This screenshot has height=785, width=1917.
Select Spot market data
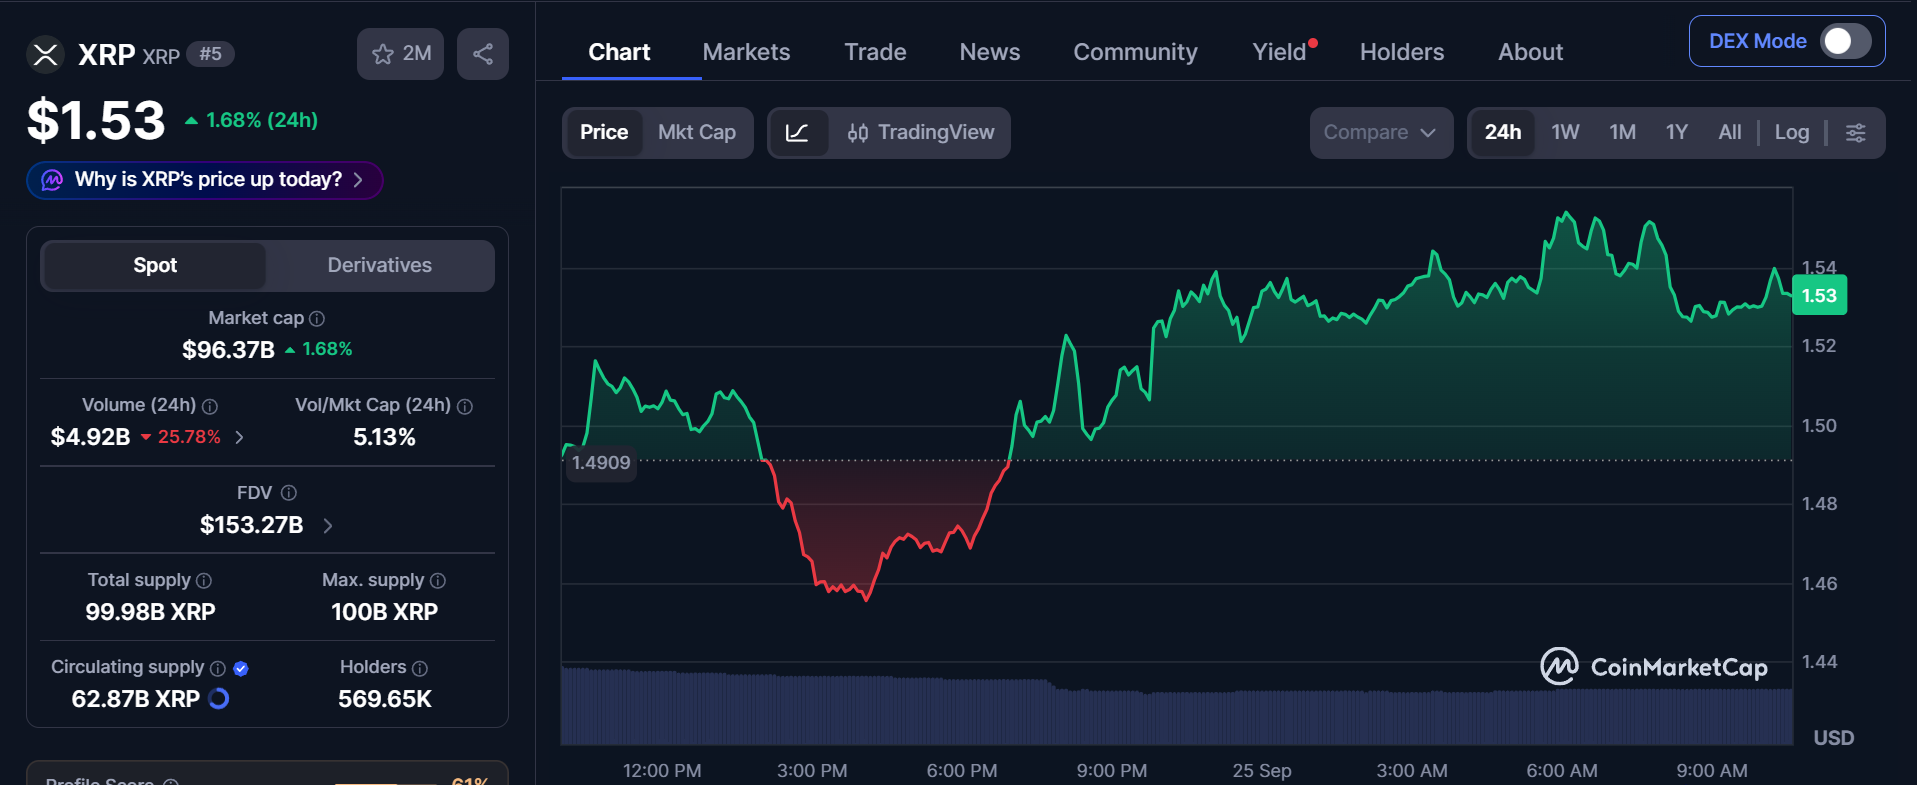[155, 265]
